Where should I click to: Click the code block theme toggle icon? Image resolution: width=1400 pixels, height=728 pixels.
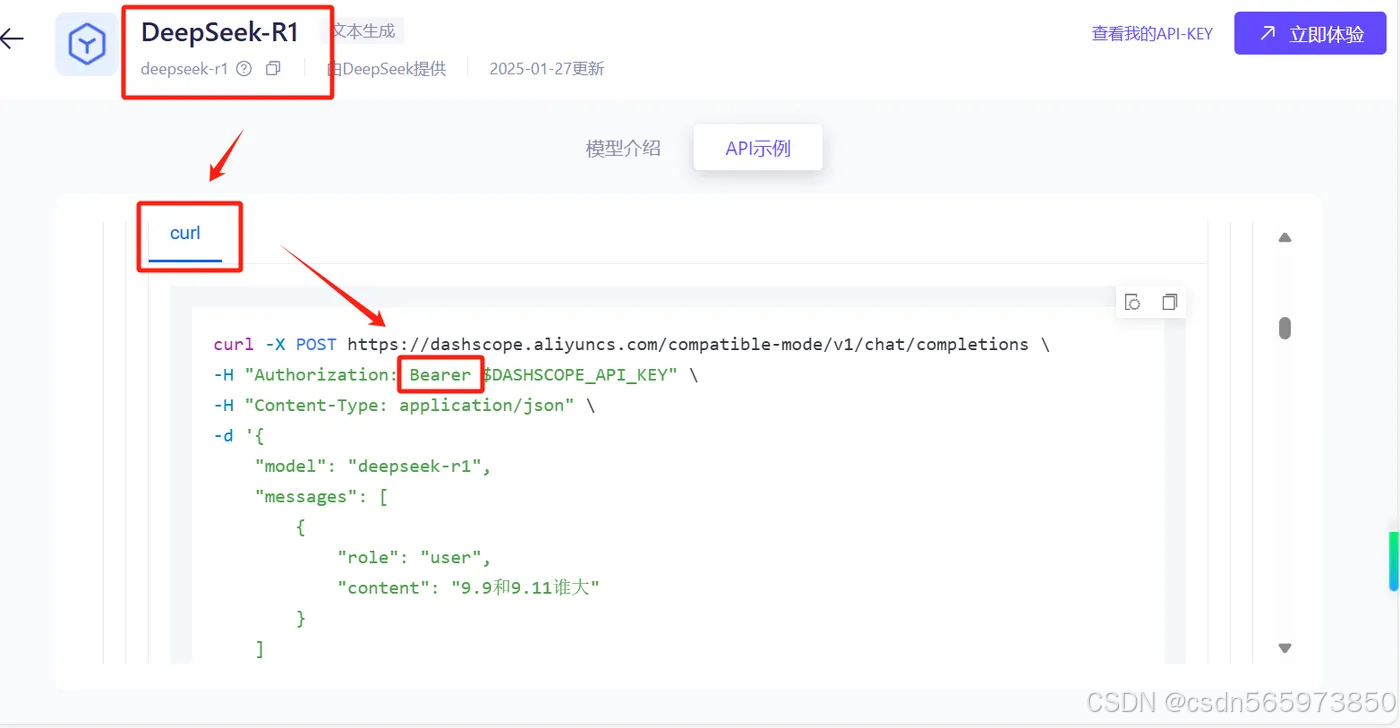point(1133,302)
